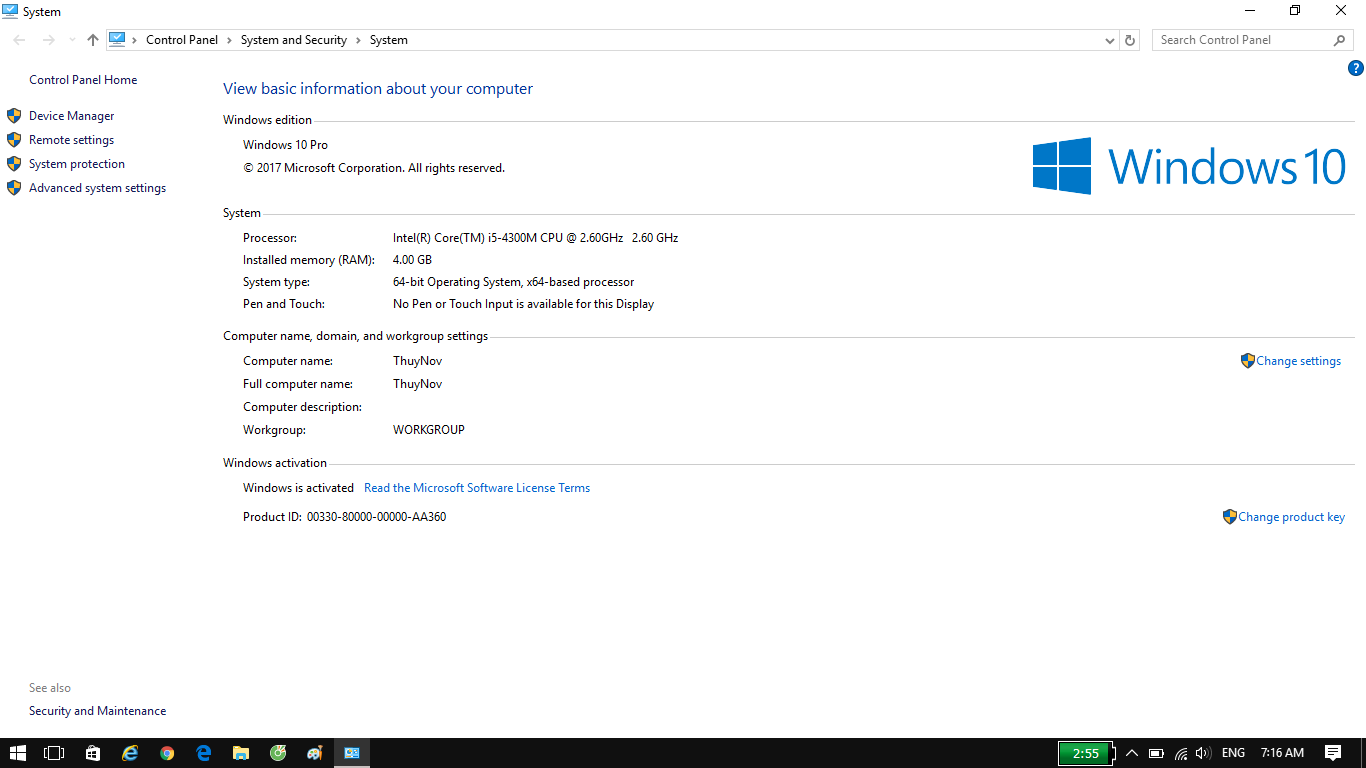Open the Action Center notifications icon
Viewport: 1366px width, 768px height.
click(1333, 753)
